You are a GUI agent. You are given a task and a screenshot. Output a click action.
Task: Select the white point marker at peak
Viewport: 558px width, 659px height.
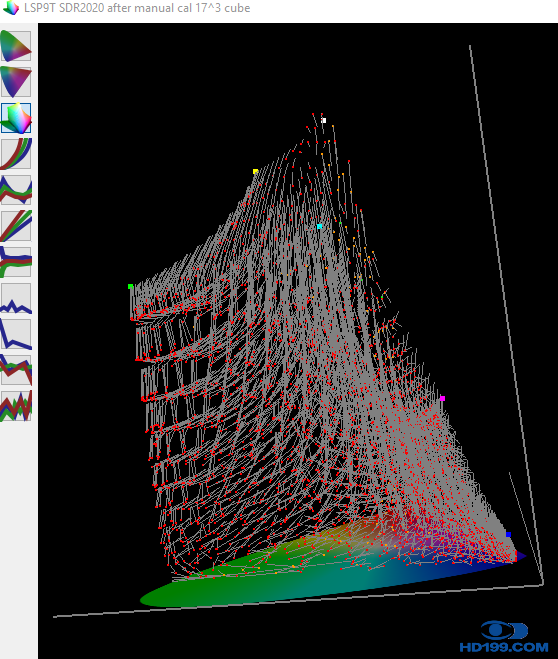coord(324,120)
